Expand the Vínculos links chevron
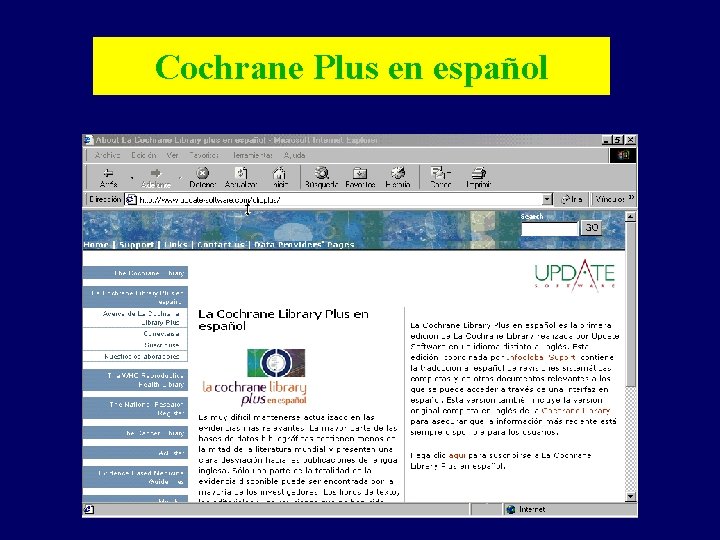 click(x=631, y=198)
